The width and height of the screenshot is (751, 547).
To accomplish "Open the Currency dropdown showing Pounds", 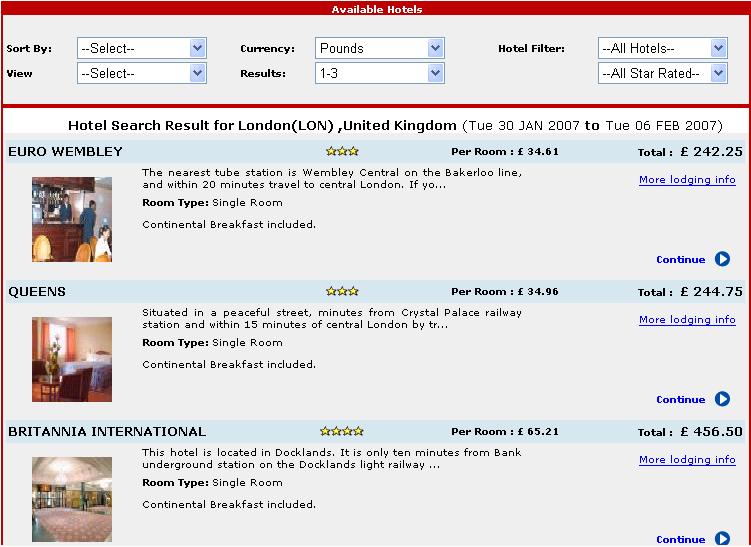I will coord(380,48).
